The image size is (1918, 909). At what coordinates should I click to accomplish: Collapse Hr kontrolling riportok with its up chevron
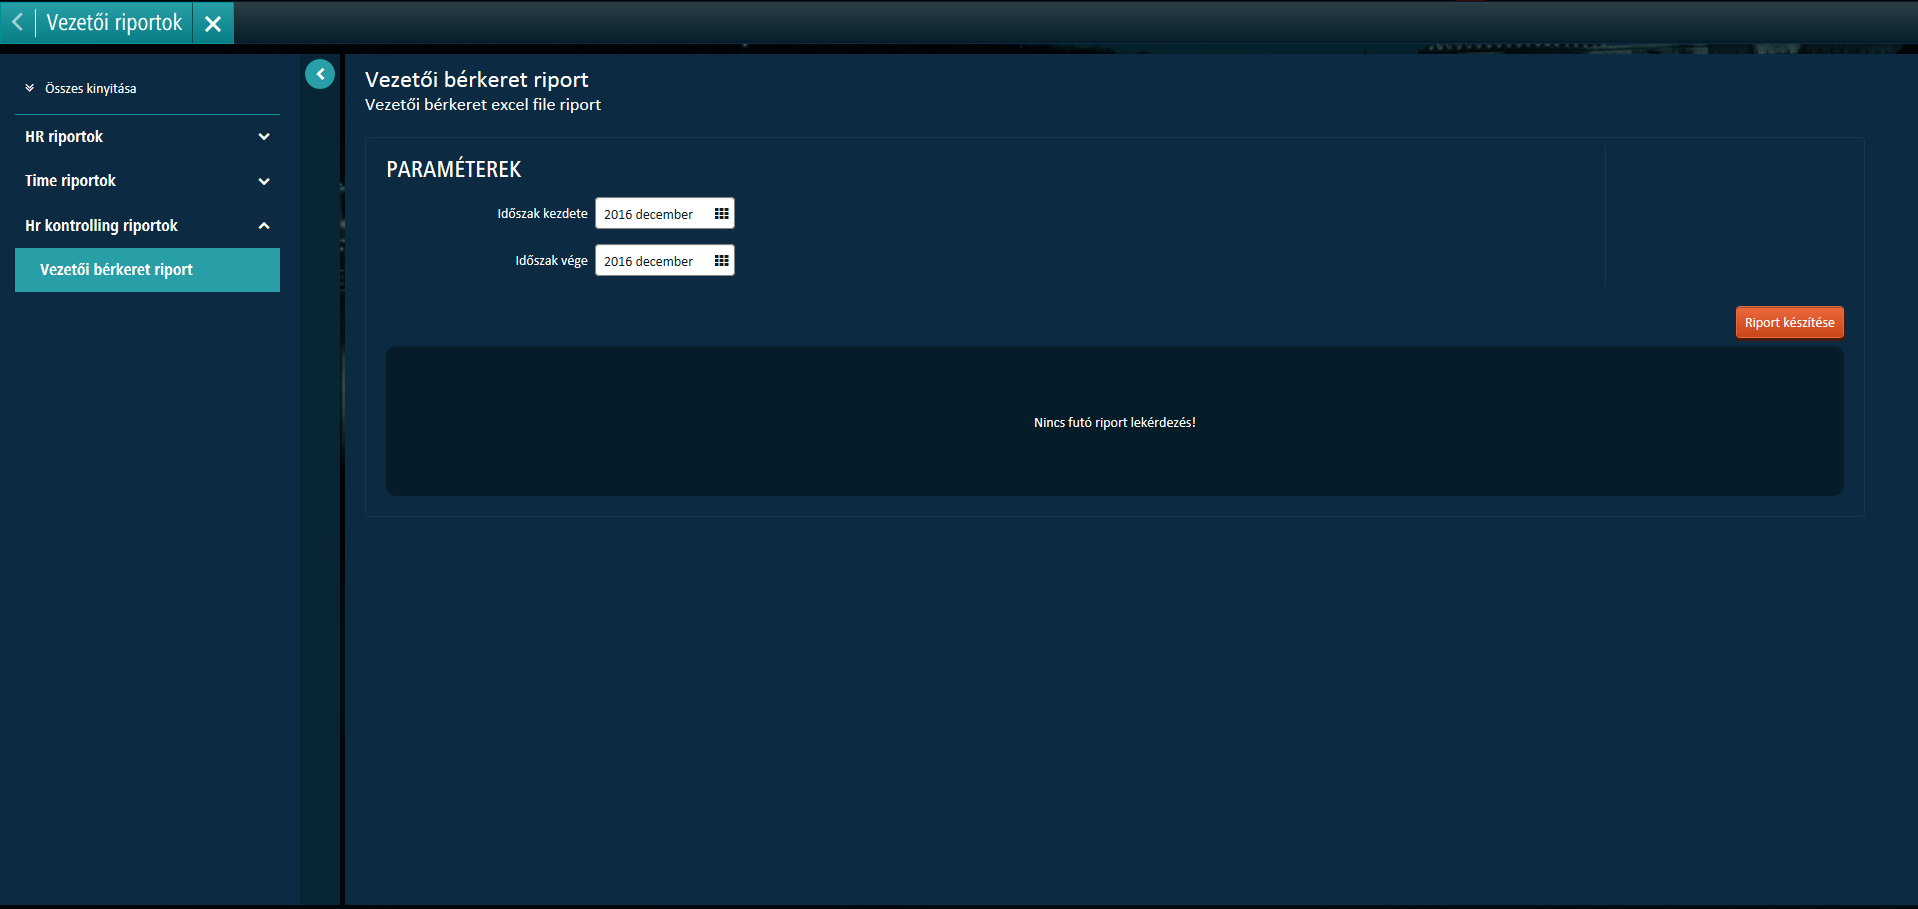[x=264, y=226]
